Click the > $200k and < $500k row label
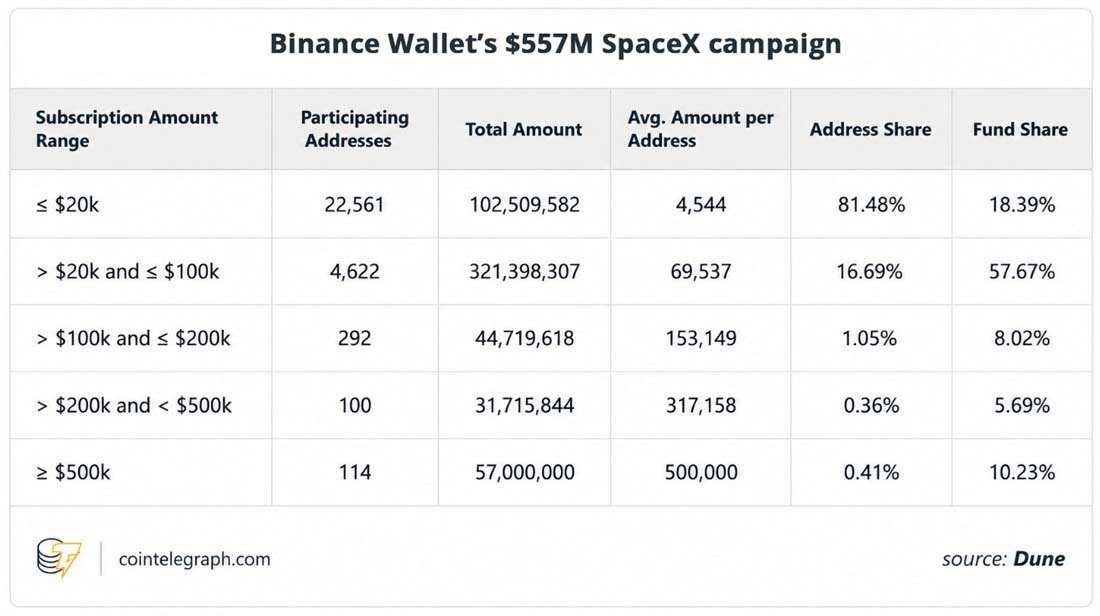This screenshot has width=1100, height=616. 134,406
